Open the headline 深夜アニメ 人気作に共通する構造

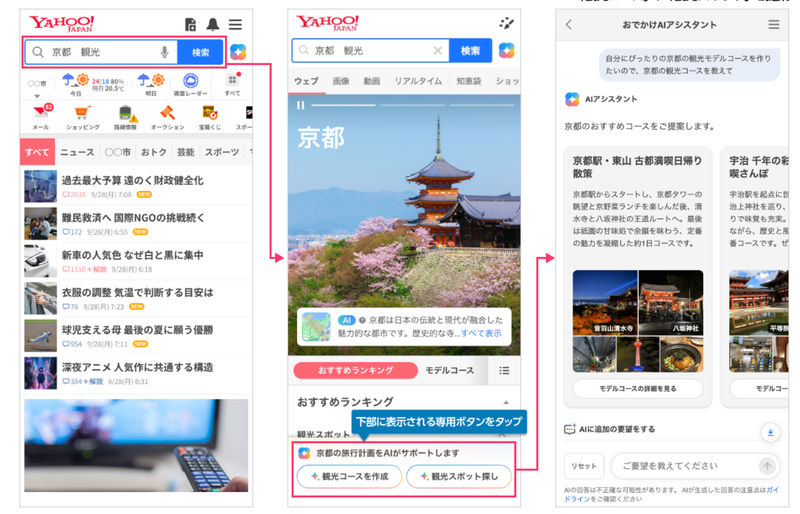coord(138,368)
